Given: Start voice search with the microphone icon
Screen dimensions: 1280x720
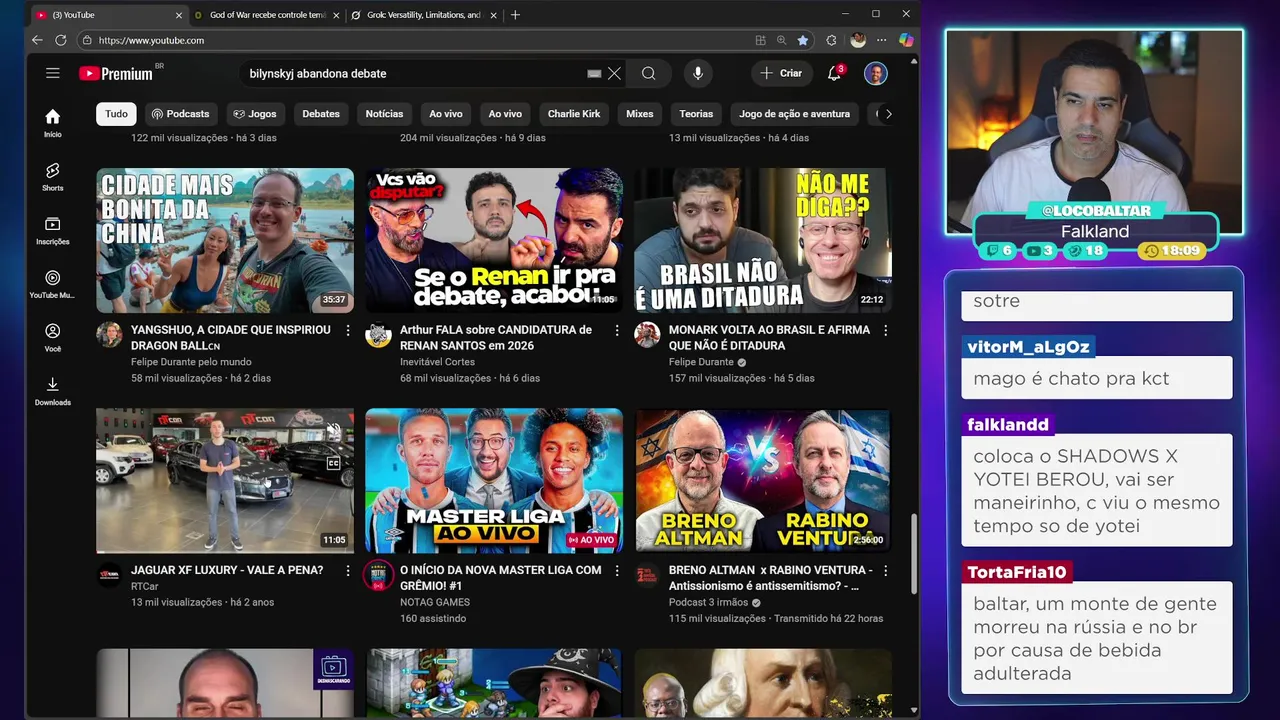Looking at the screenshot, I should click(698, 73).
